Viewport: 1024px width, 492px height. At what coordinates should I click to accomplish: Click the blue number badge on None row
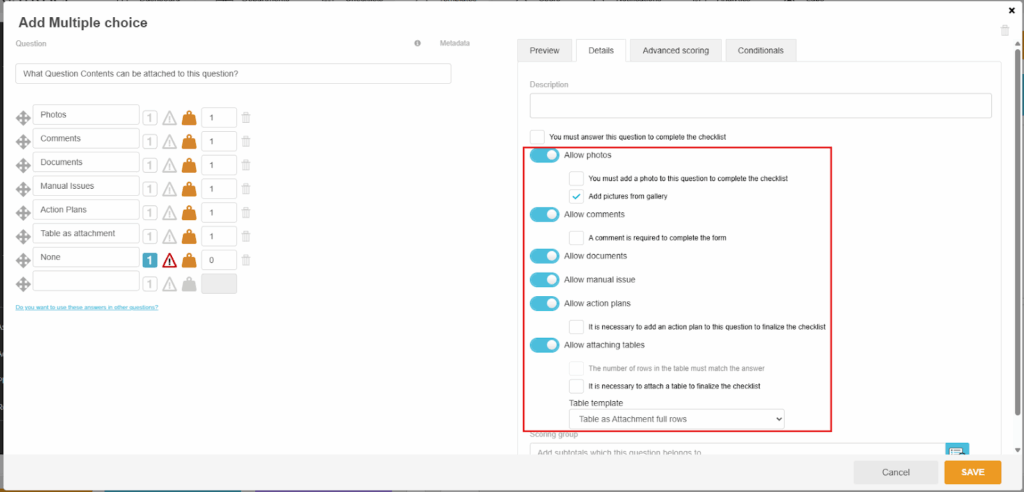tap(150, 260)
